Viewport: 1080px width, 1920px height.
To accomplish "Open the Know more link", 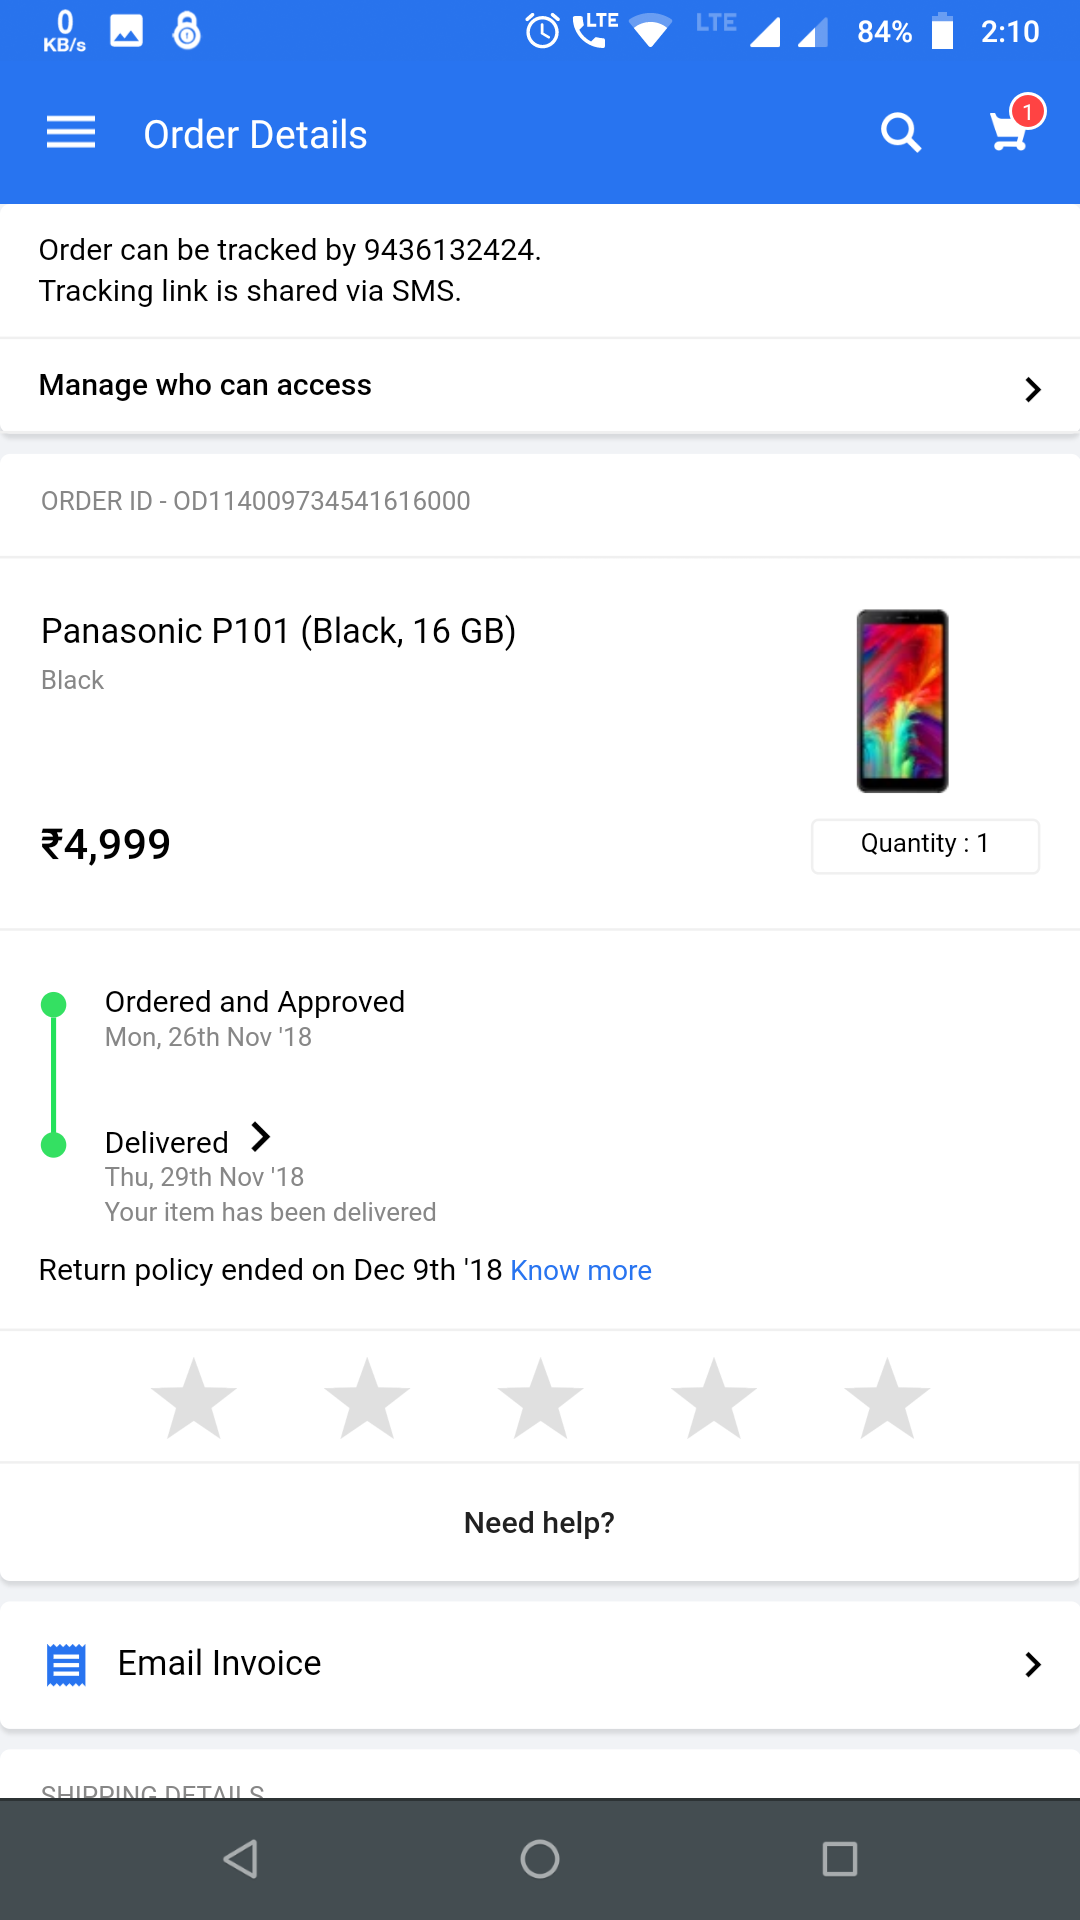I will click(x=581, y=1271).
